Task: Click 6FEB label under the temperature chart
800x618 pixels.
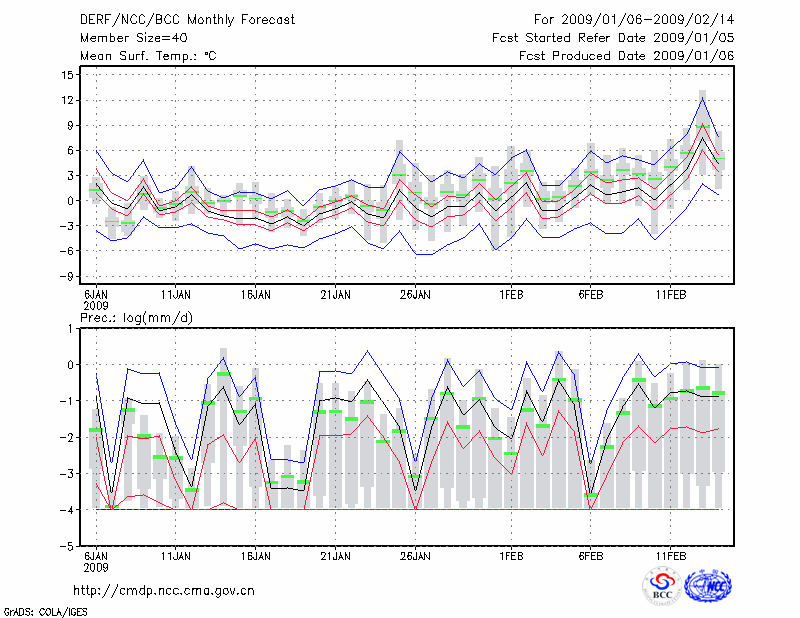Action: click(x=590, y=295)
